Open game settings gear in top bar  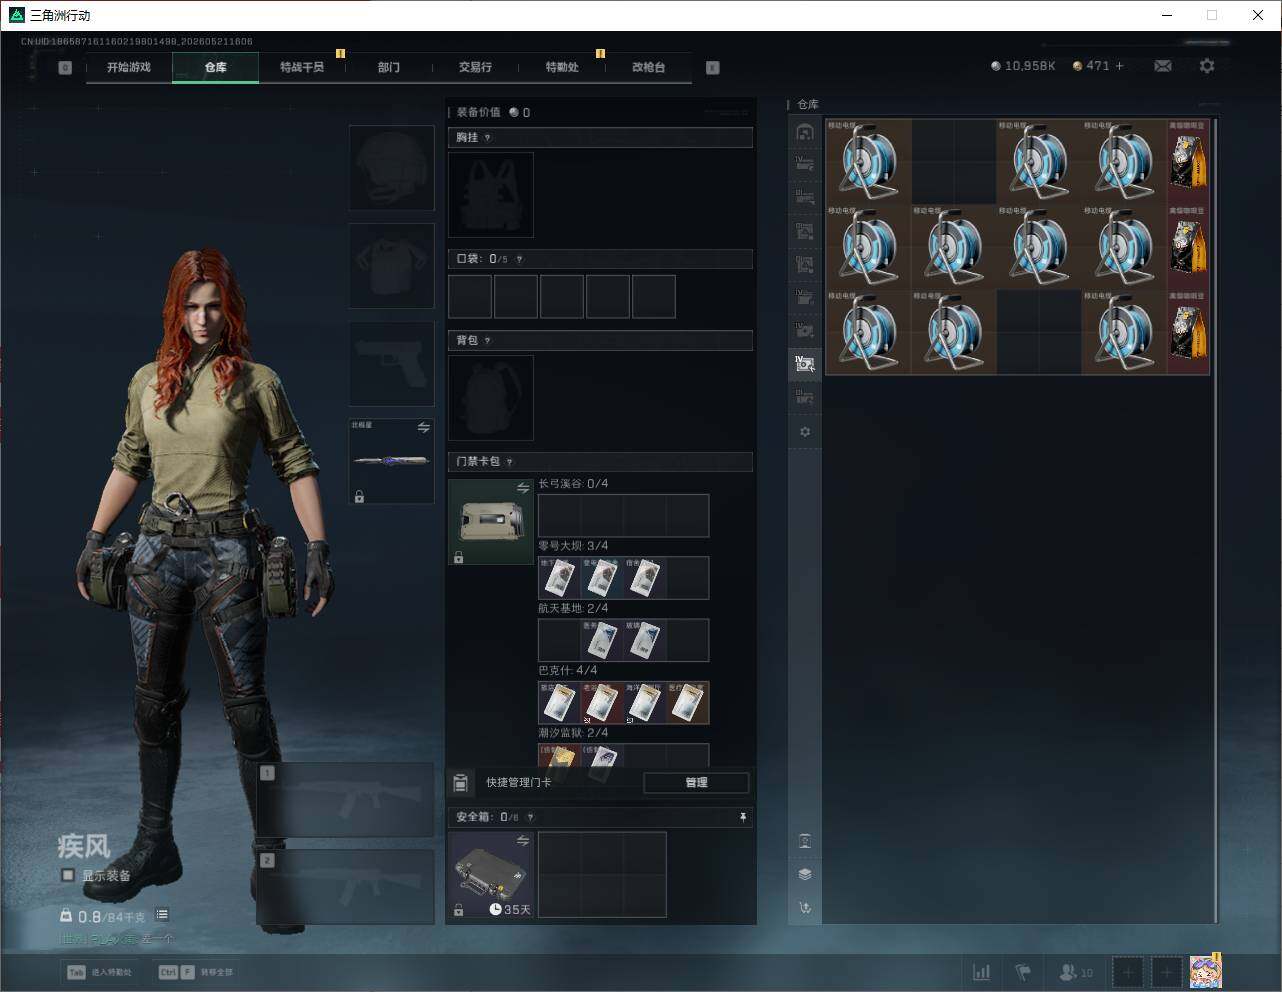(1207, 66)
